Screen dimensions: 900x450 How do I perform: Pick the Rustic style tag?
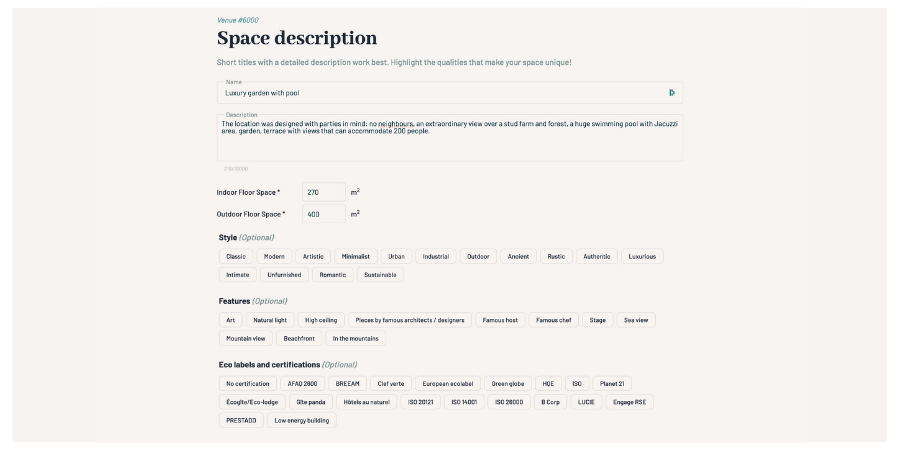(556, 257)
